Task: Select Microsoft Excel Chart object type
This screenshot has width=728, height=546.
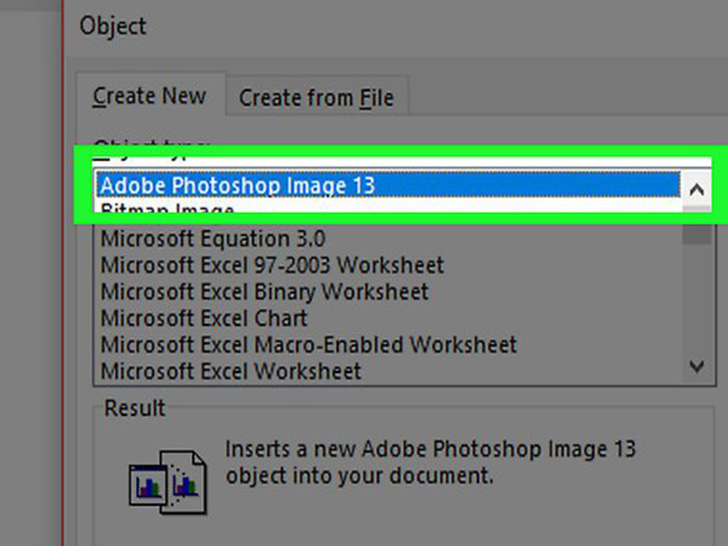Action: click(204, 319)
